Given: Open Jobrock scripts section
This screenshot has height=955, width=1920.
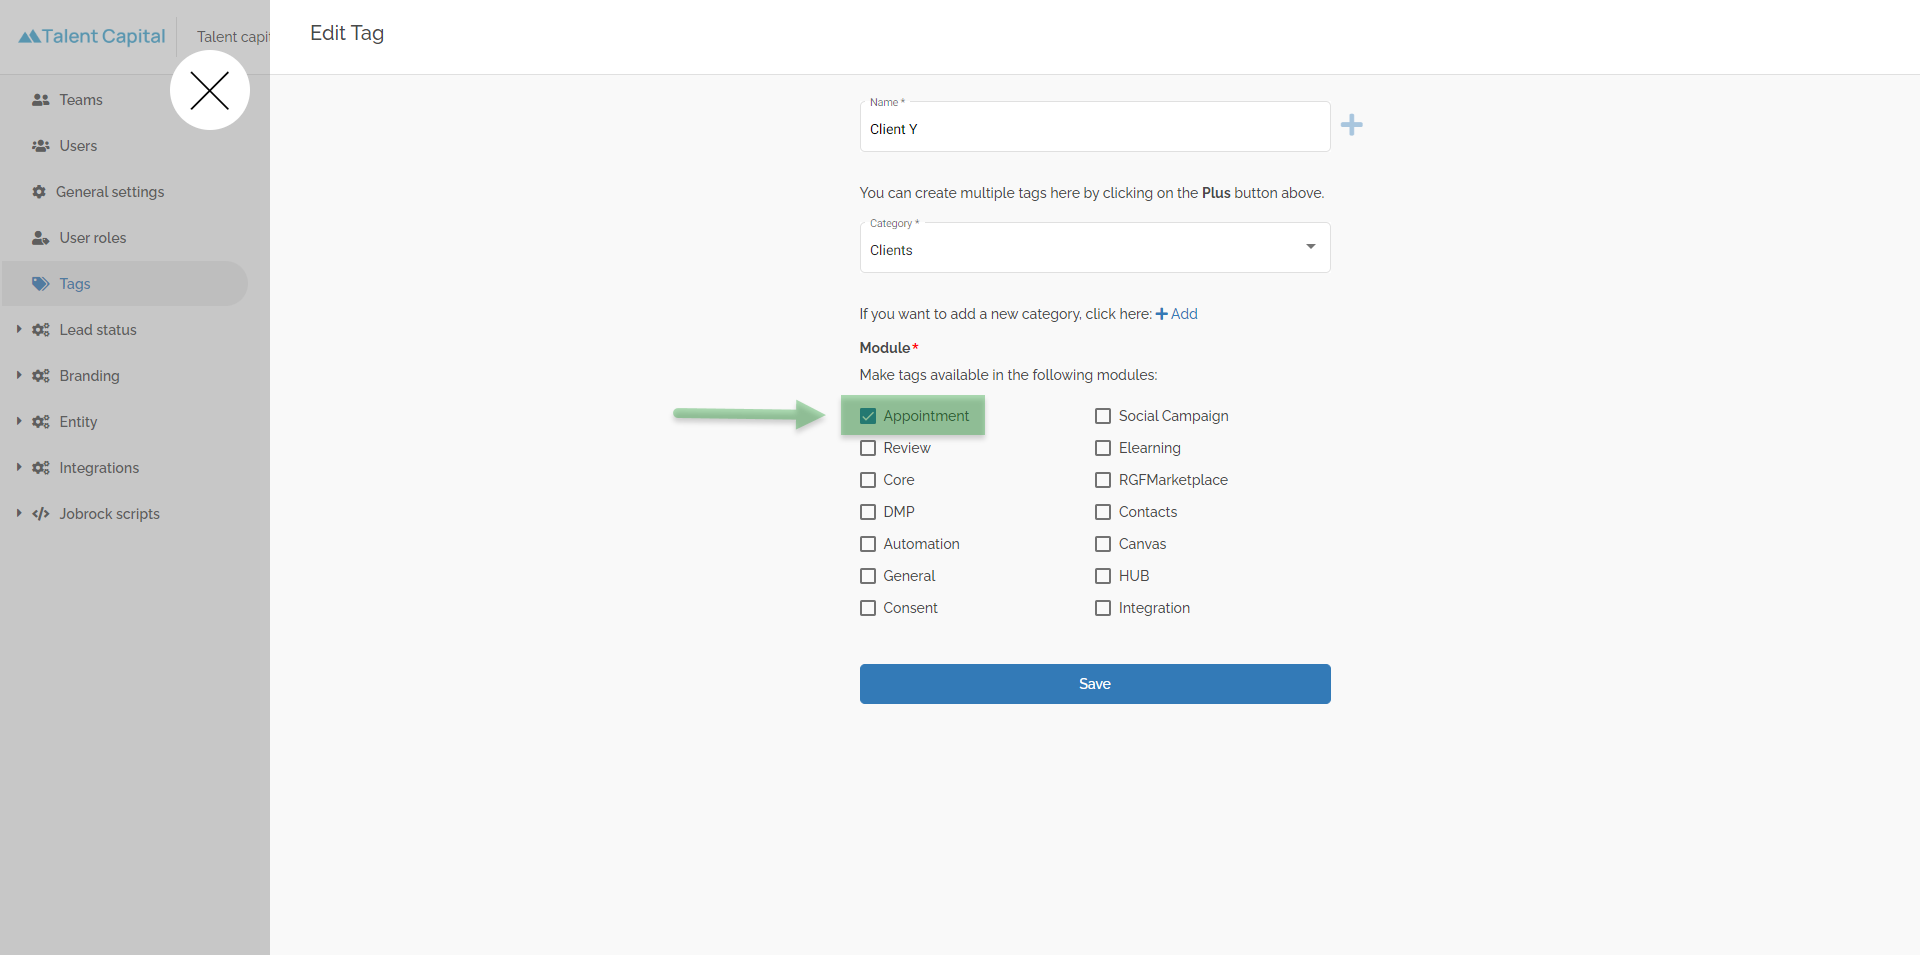Looking at the screenshot, I should pos(109,514).
